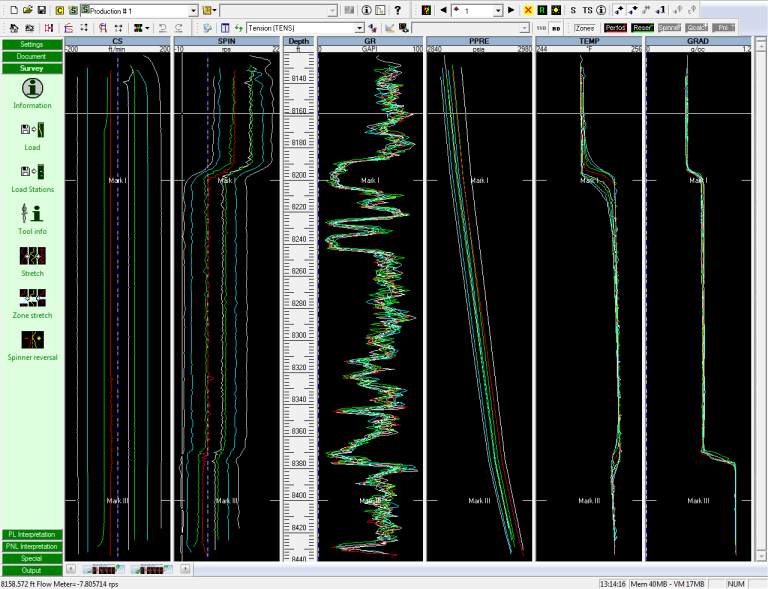Image resolution: width=768 pixels, height=589 pixels.
Task: Click the TEMP track header
Action: (x=589, y=41)
